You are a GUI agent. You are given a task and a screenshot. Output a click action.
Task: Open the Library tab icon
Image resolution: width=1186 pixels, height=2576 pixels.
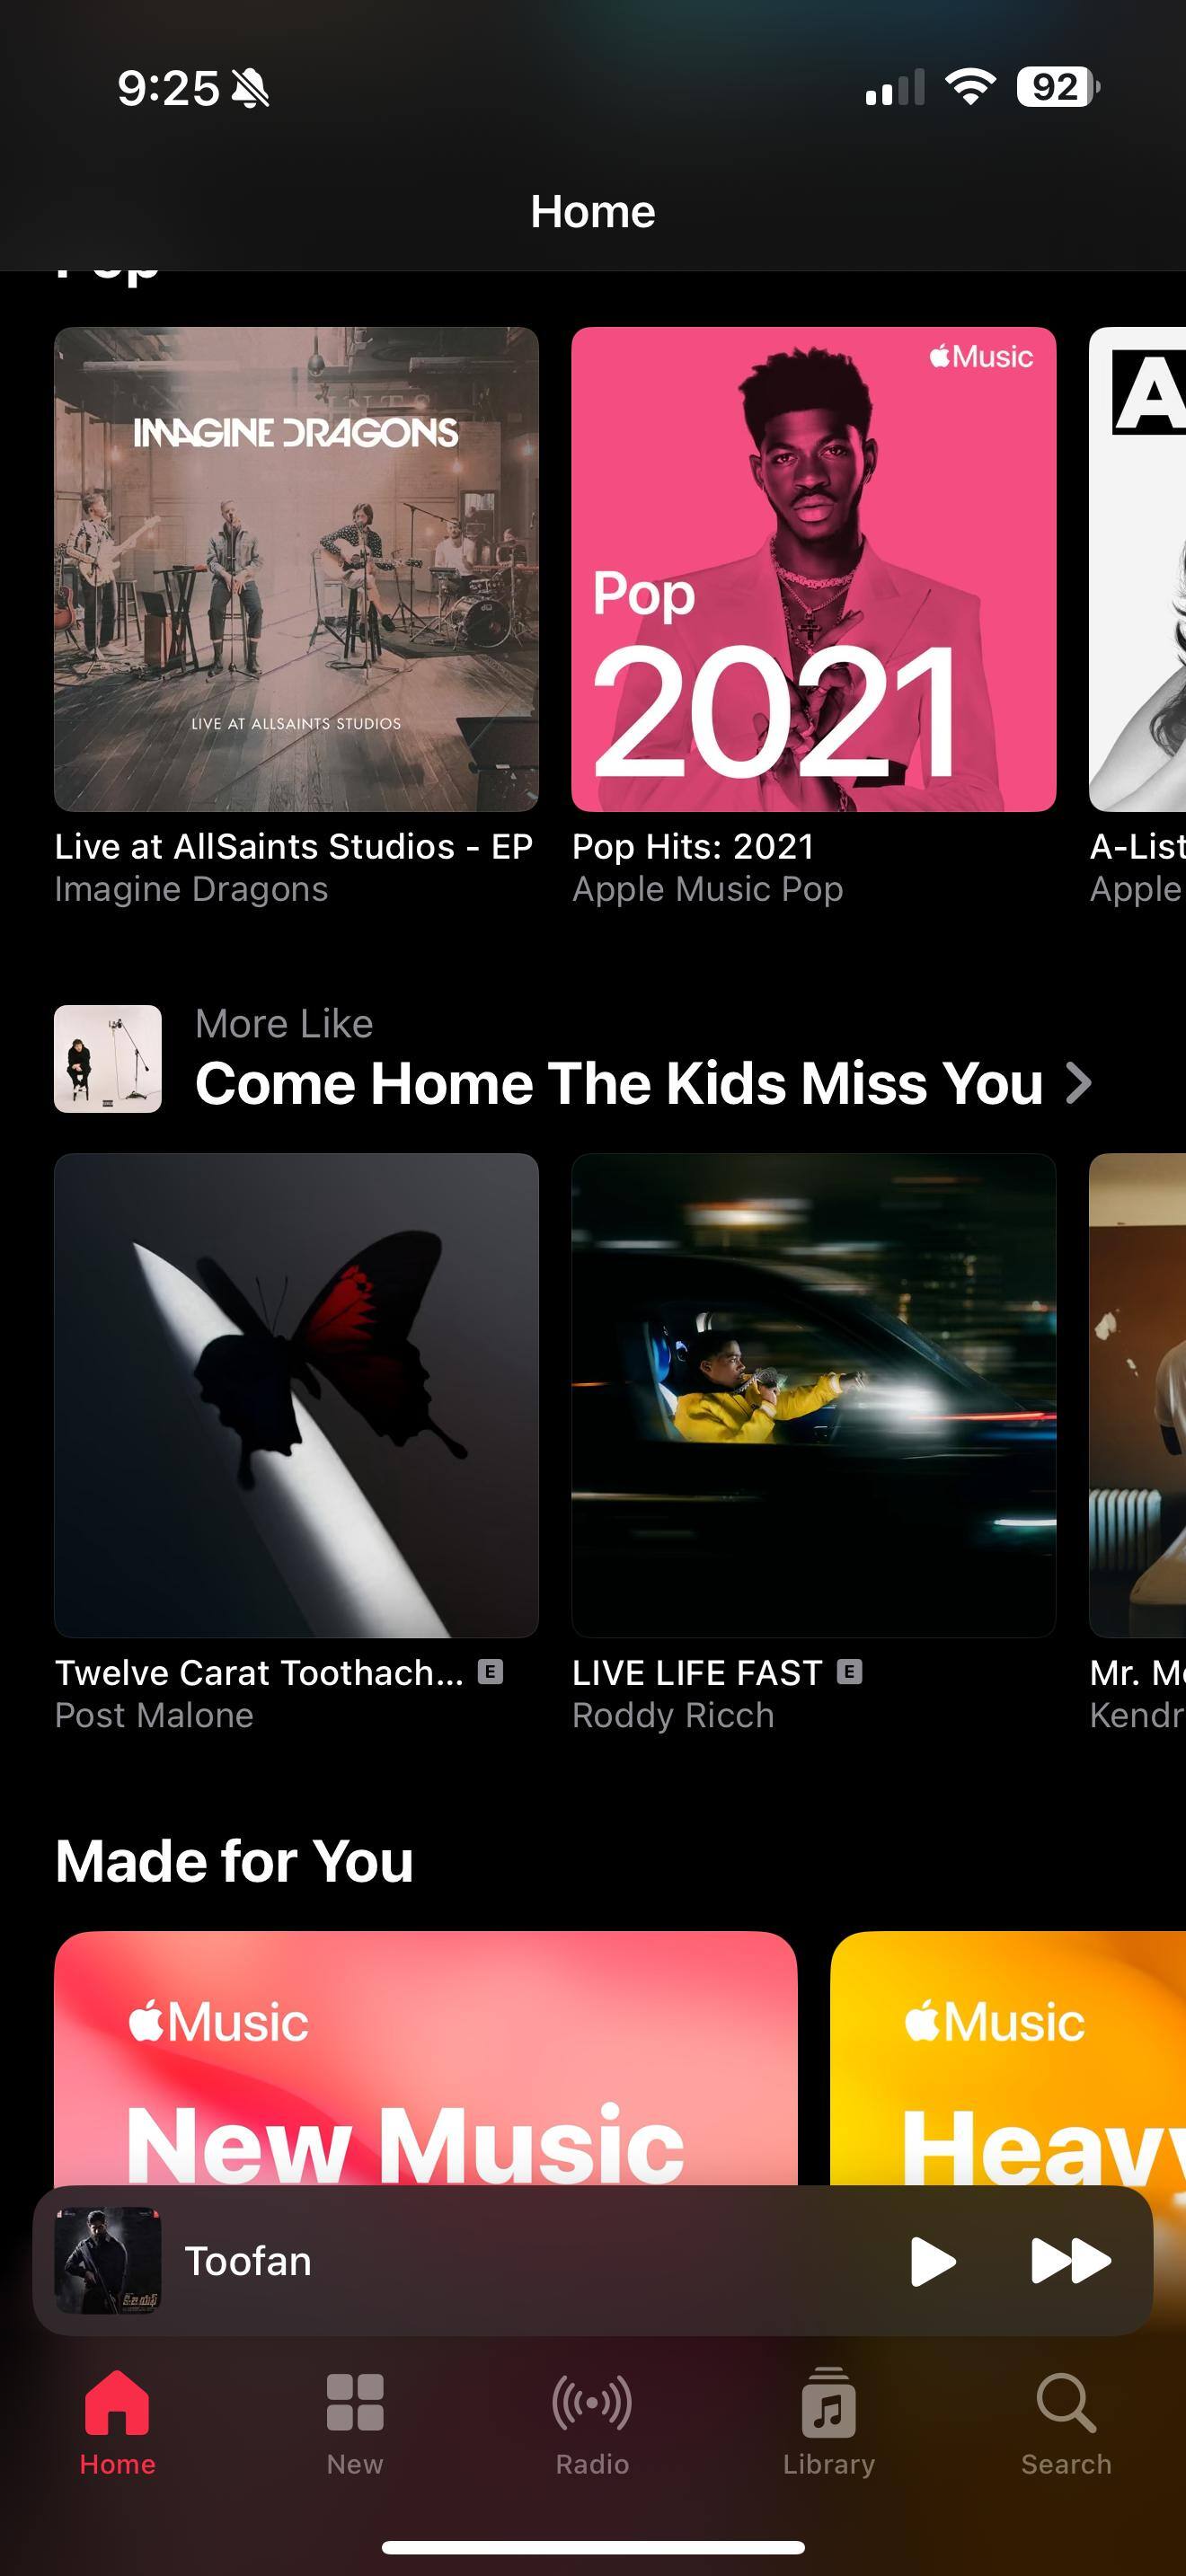click(829, 2402)
